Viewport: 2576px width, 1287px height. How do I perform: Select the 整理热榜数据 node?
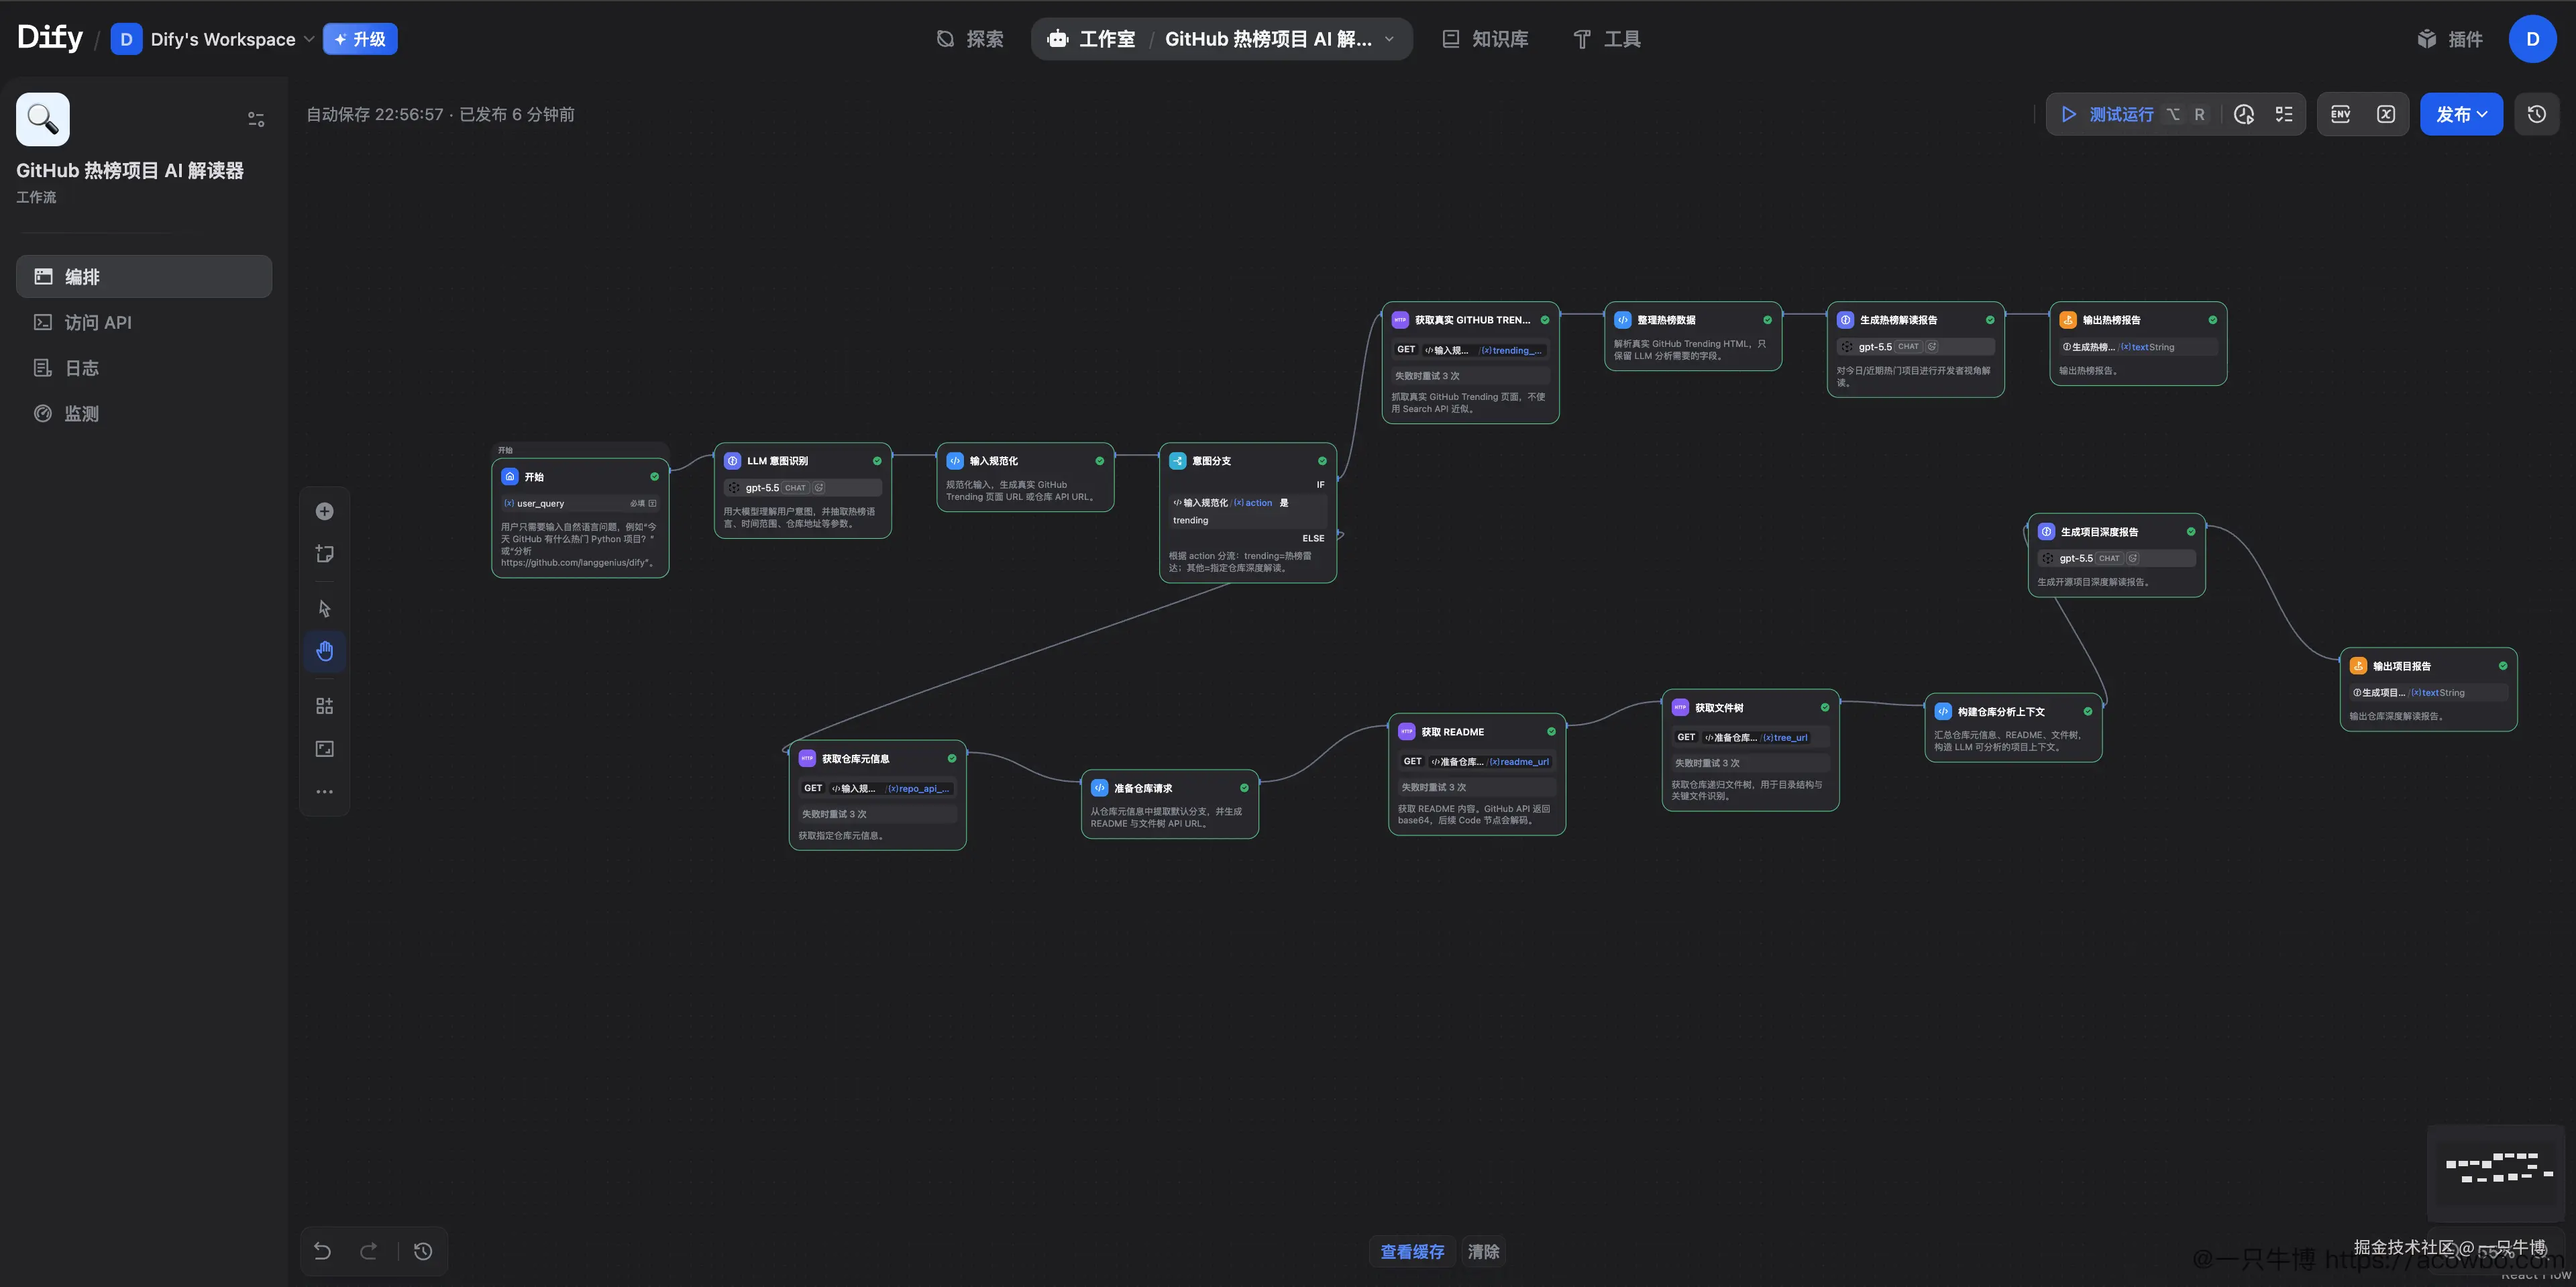click(x=1693, y=336)
